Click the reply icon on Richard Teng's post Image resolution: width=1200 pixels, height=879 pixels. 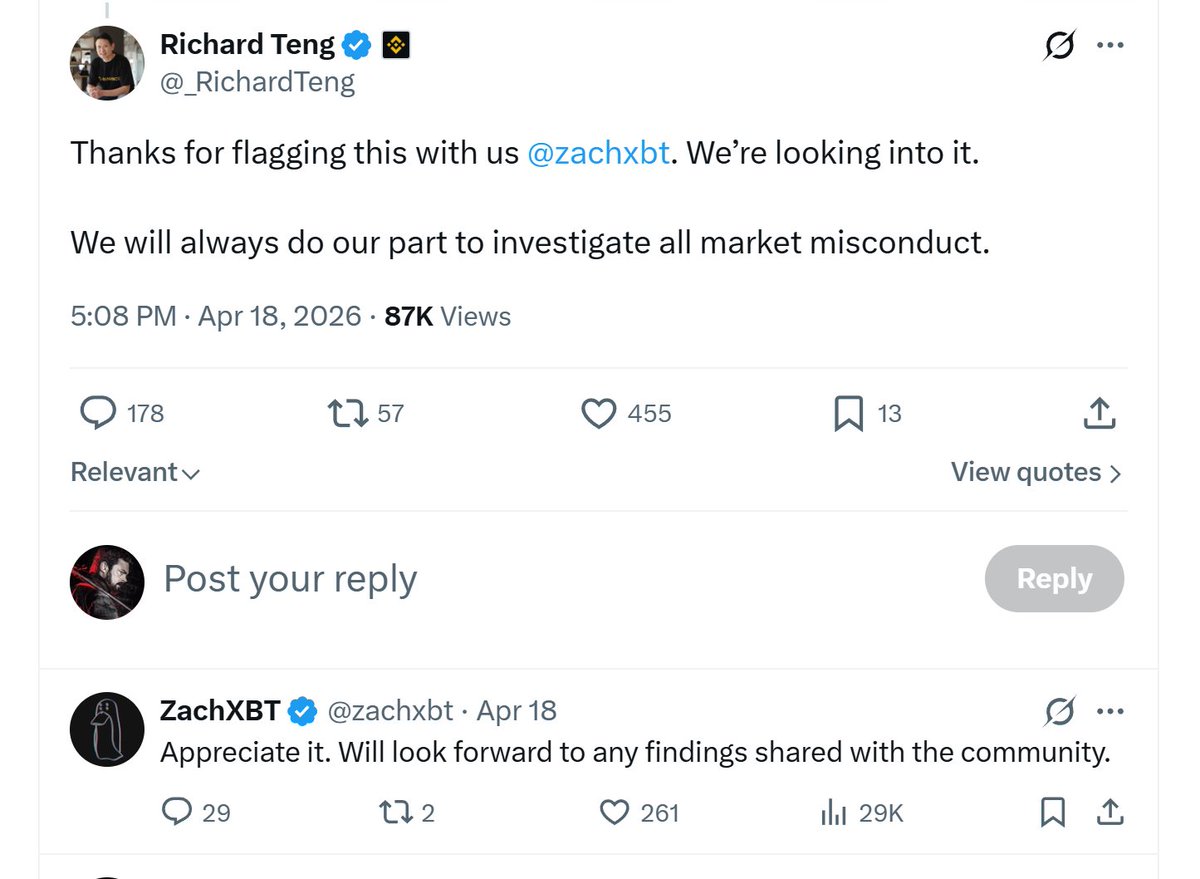point(97,413)
